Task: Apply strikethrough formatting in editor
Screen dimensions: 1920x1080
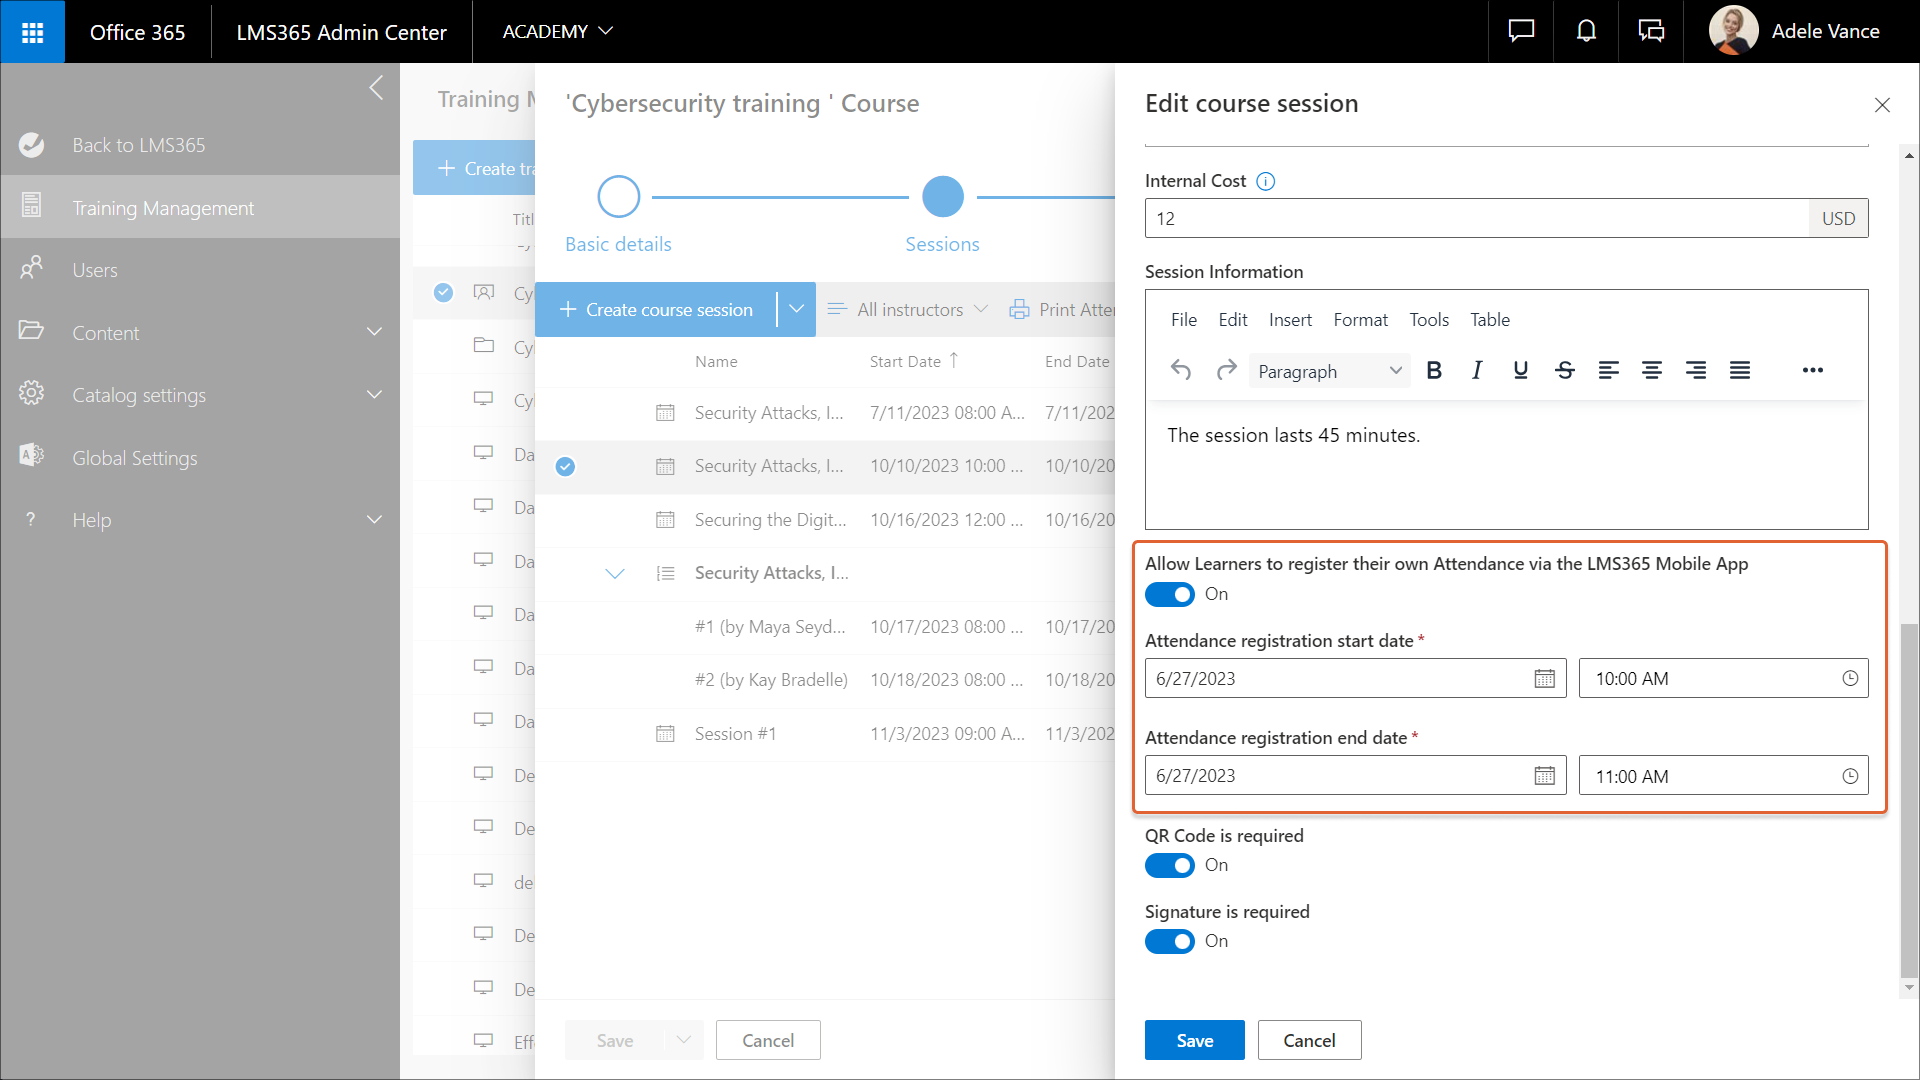Action: pyautogui.click(x=1565, y=371)
